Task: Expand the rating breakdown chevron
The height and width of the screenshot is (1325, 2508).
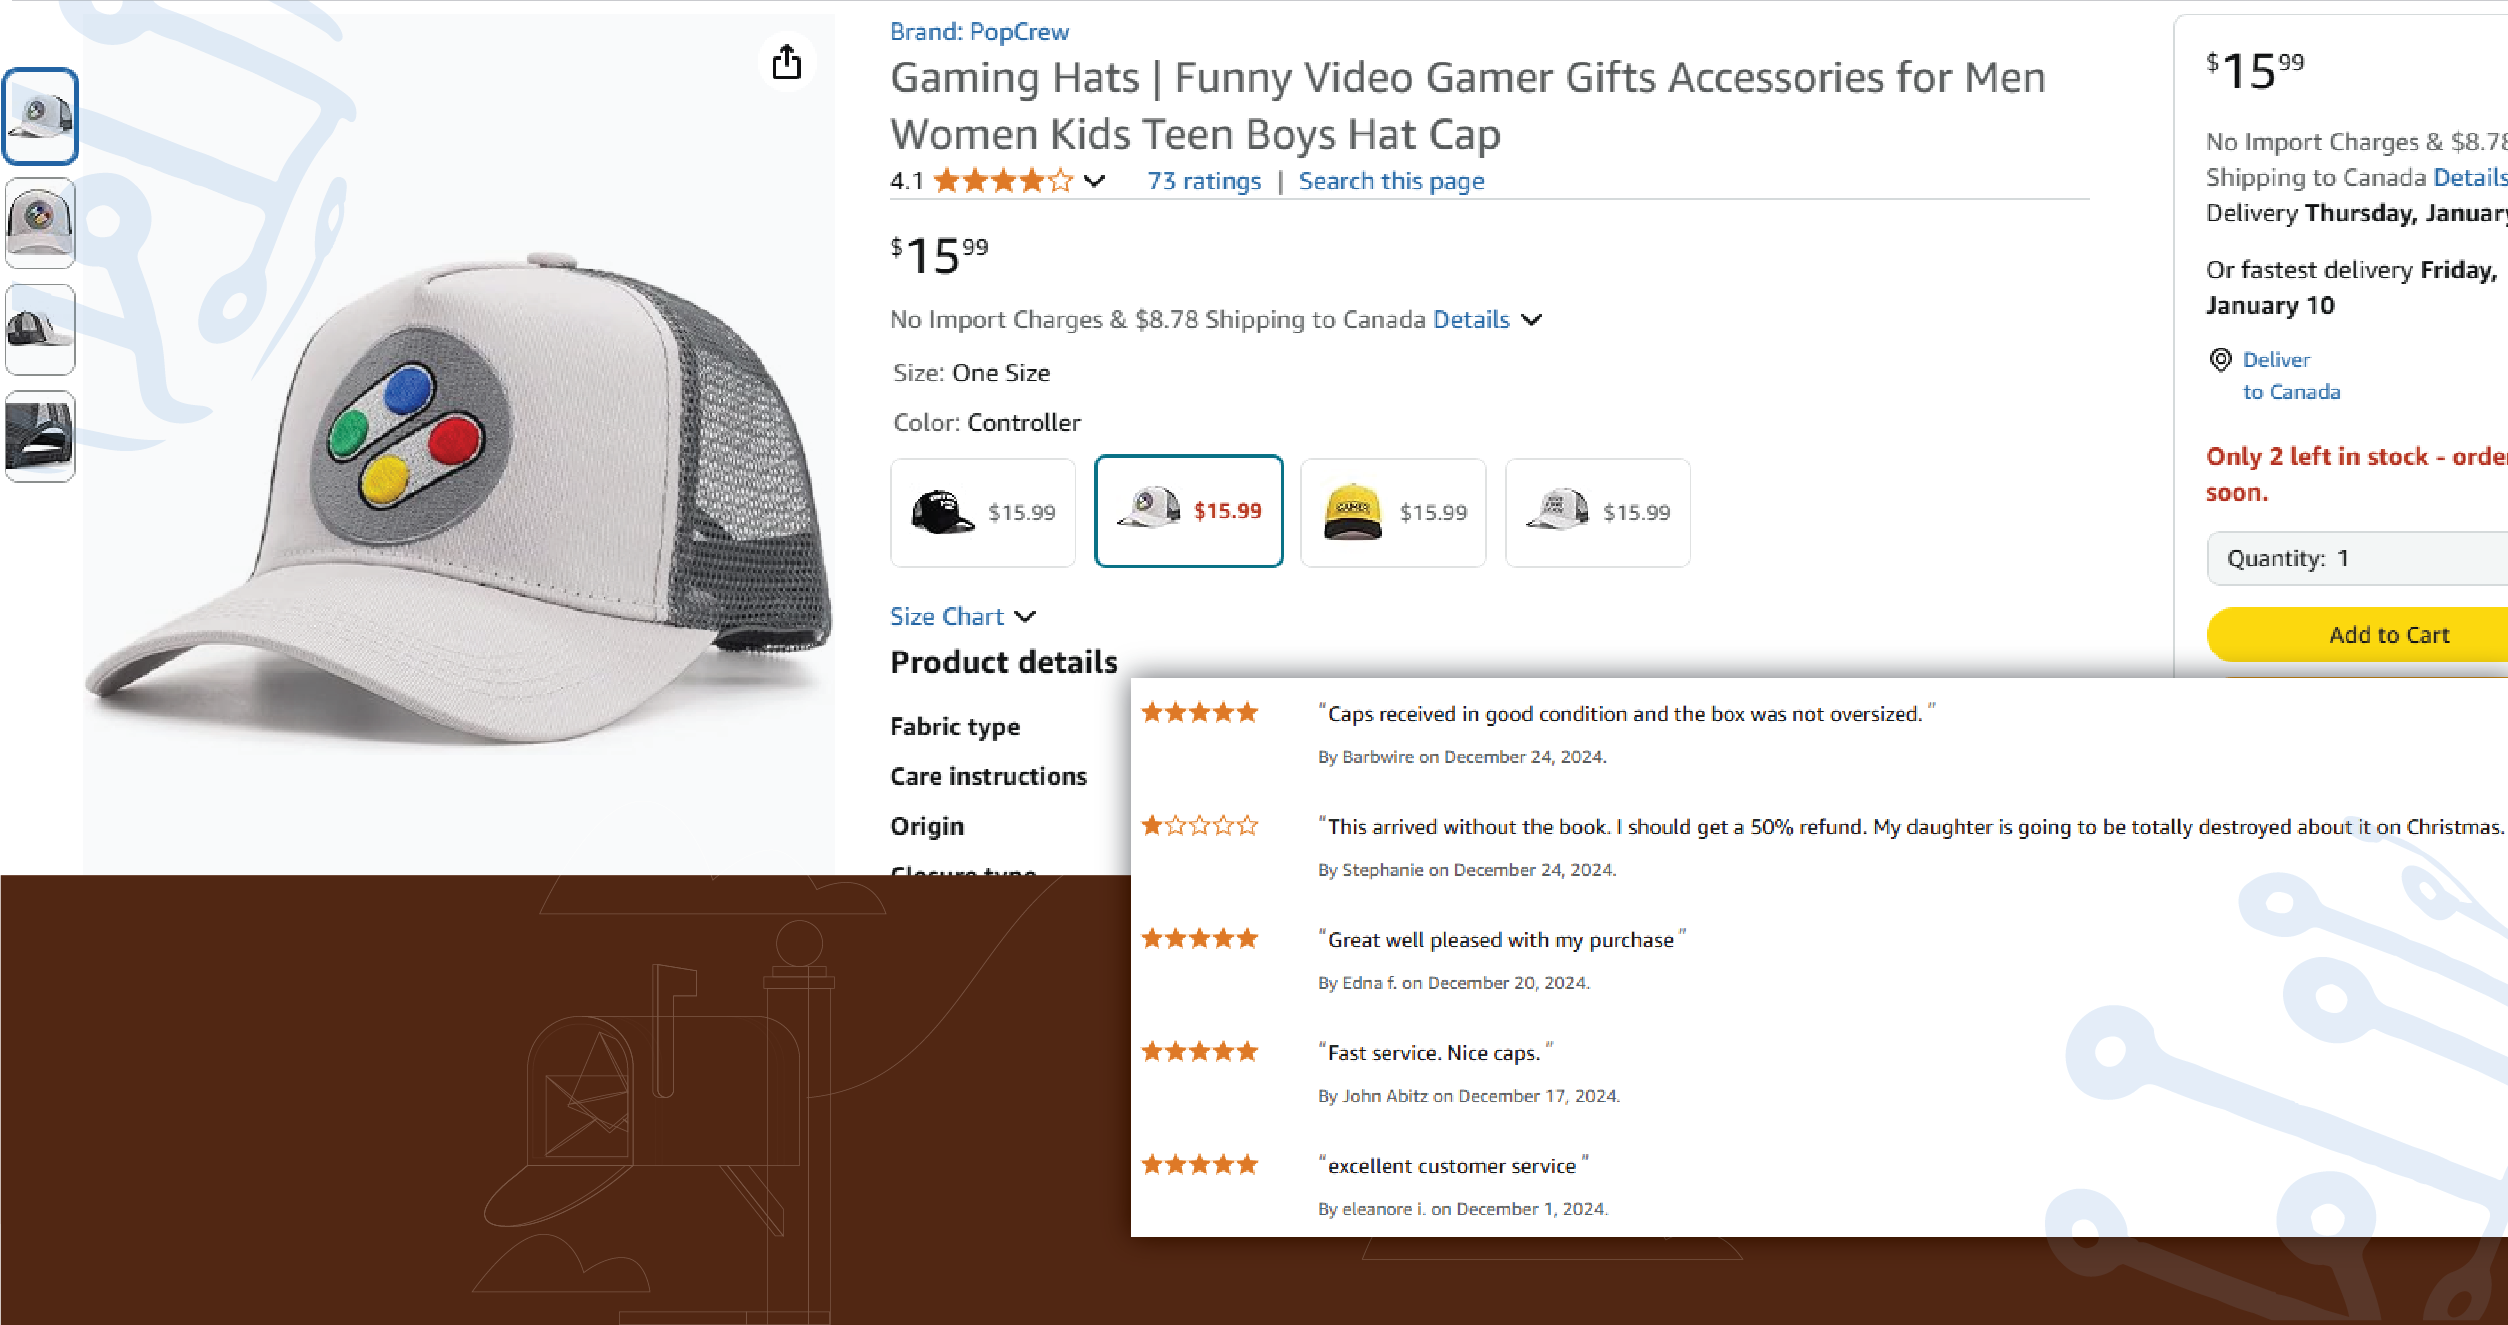Action: (x=1095, y=181)
